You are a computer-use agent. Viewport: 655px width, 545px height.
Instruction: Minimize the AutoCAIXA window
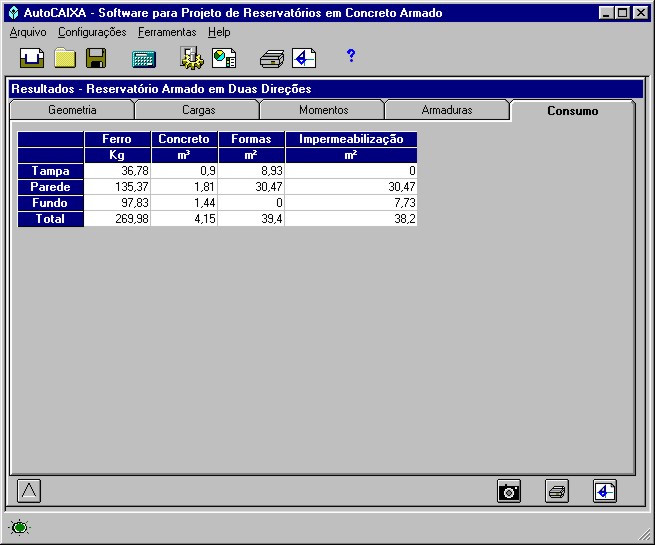pos(606,13)
